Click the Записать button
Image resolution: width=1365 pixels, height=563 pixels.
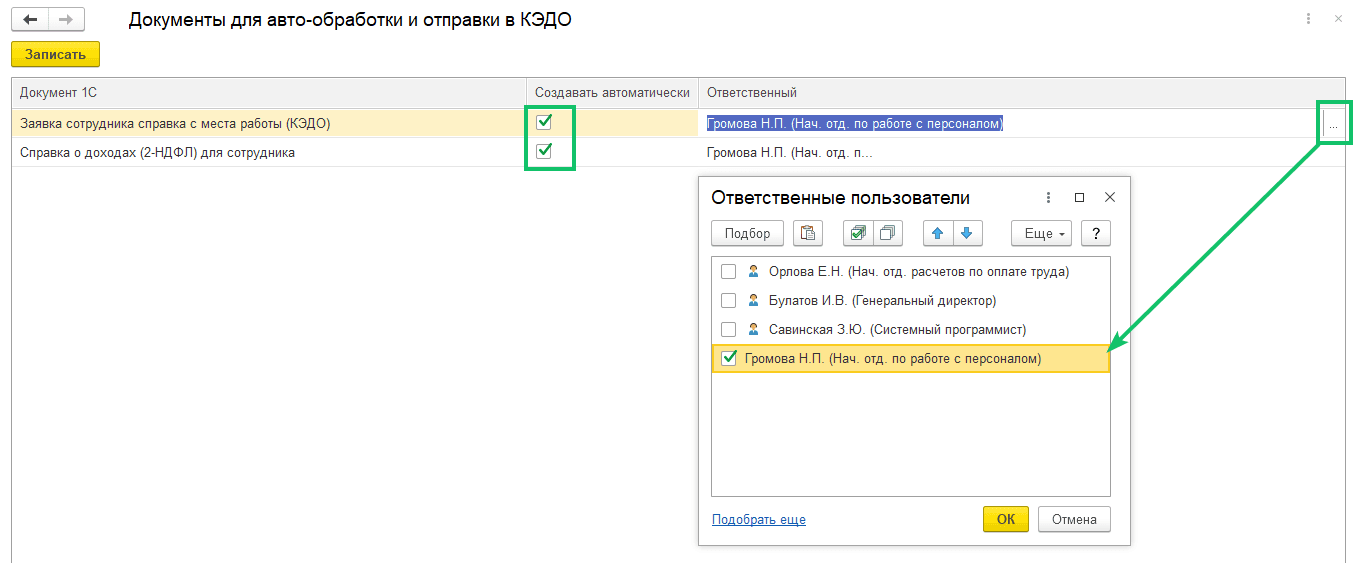pos(56,55)
